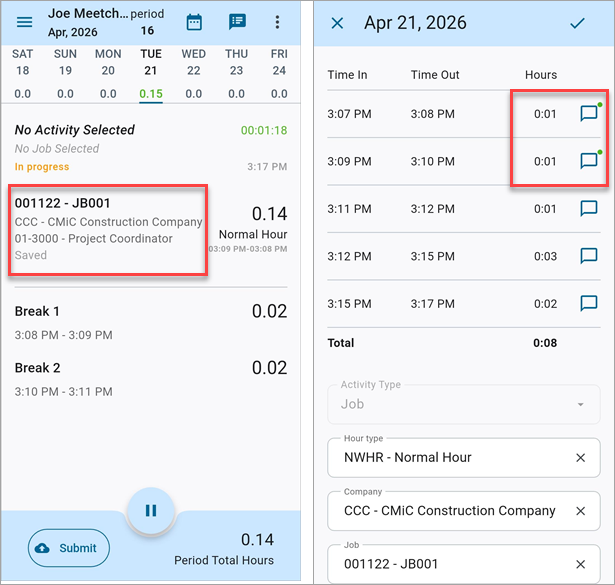Image resolution: width=615 pixels, height=585 pixels.
Task: Clear the 001122 - JB001 job field
Action: click(x=580, y=564)
